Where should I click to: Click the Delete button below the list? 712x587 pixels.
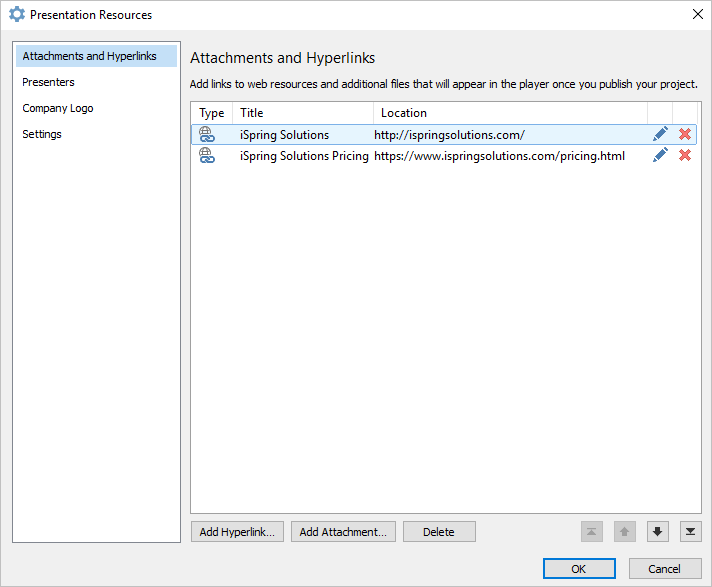click(439, 532)
